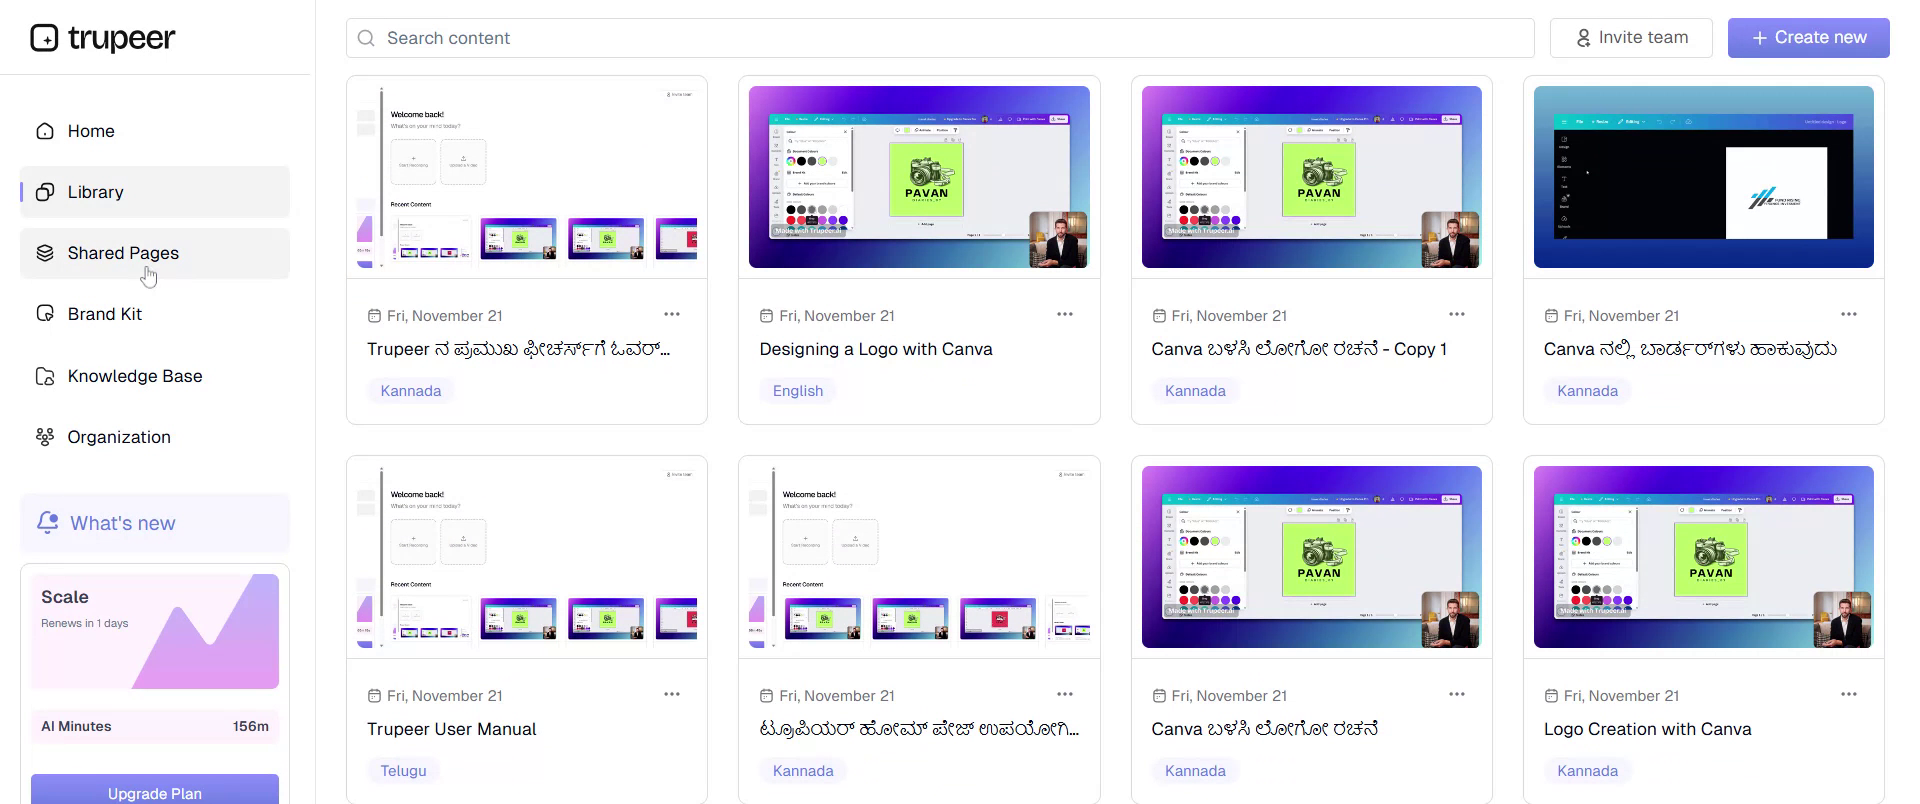Open the Knowledge Base section
Image resolution: width=1920 pixels, height=804 pixels.
(155, 376)
